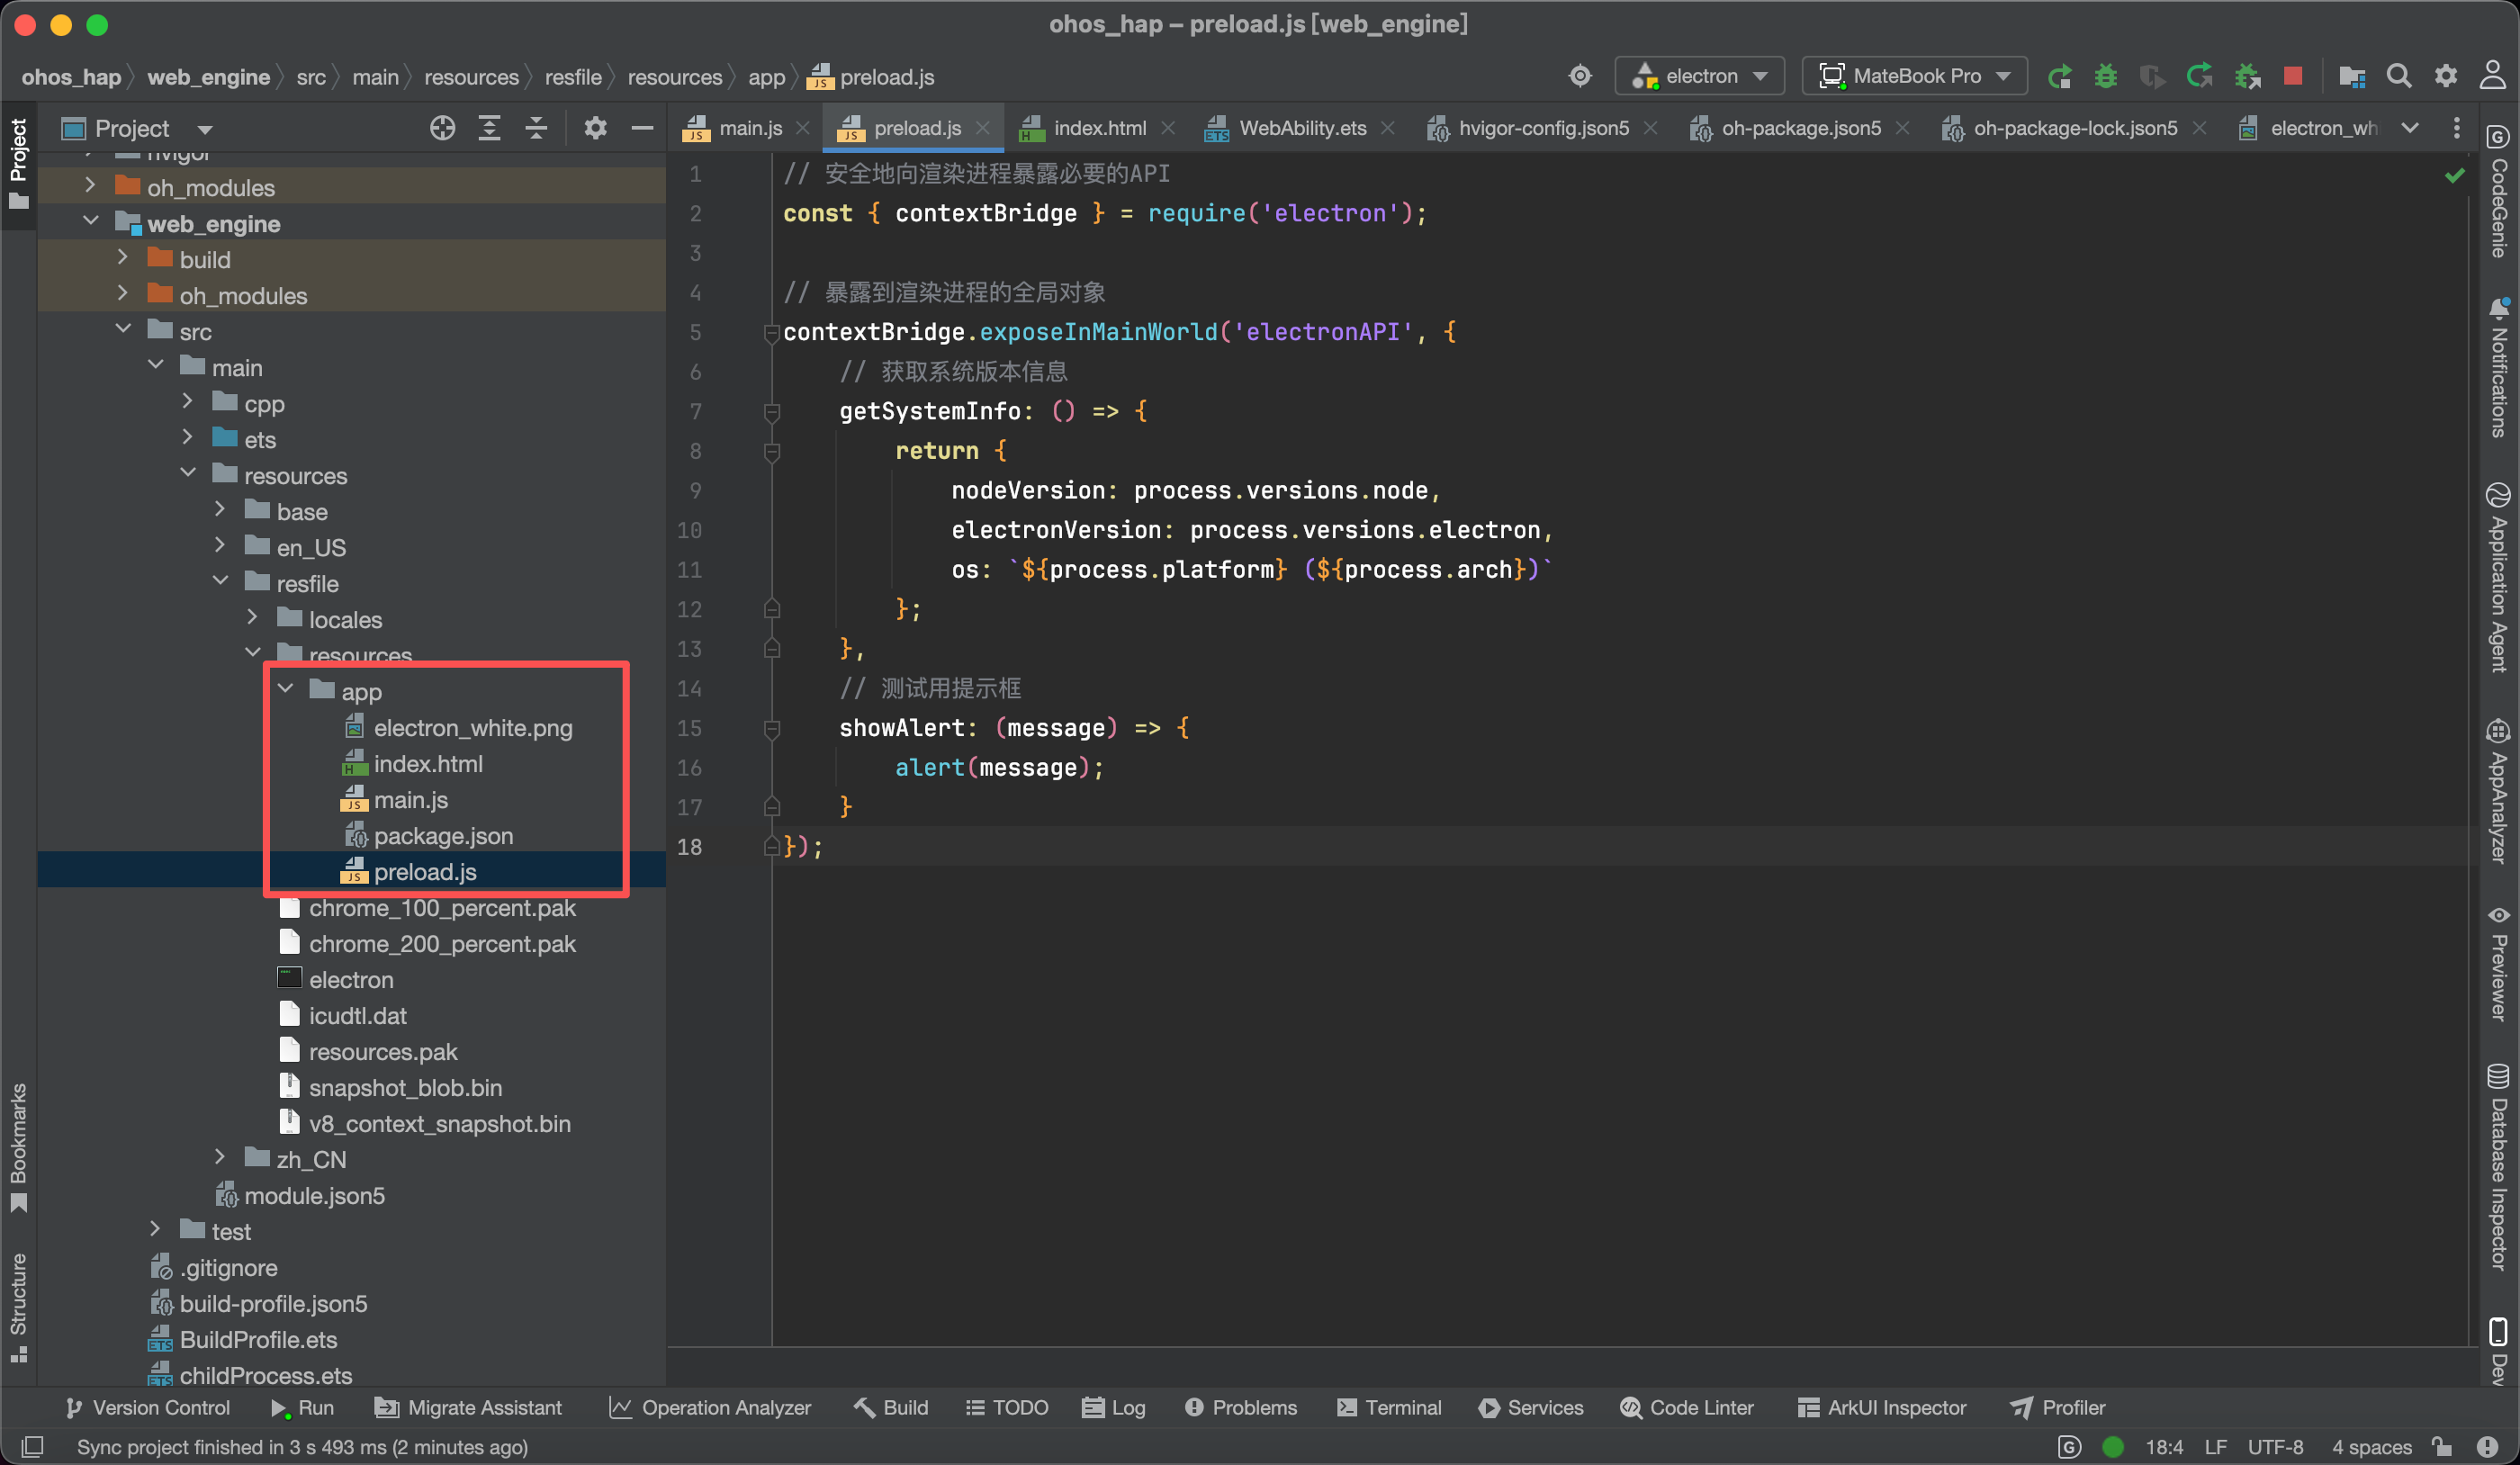Viewport: 2520px width, 1465px height.
Task: Open Search Everywhere magnifier icon
Action: click(2398, 76)
